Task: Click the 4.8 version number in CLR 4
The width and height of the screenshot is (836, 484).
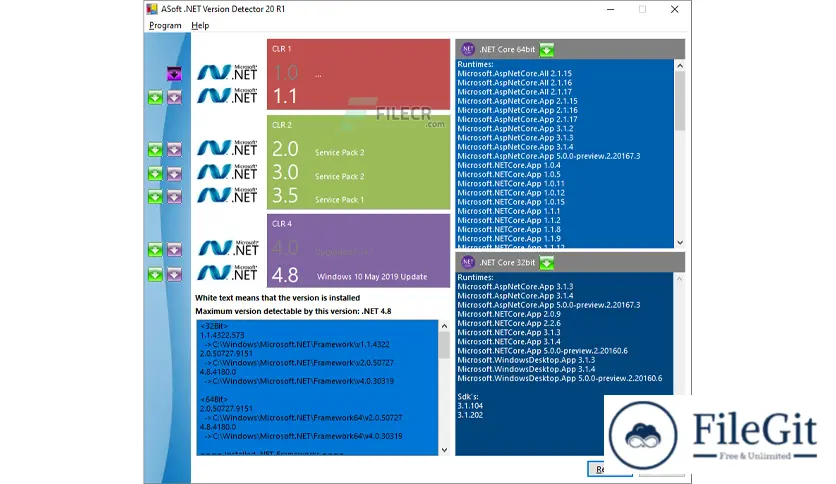Action: [x=285, y=275]
